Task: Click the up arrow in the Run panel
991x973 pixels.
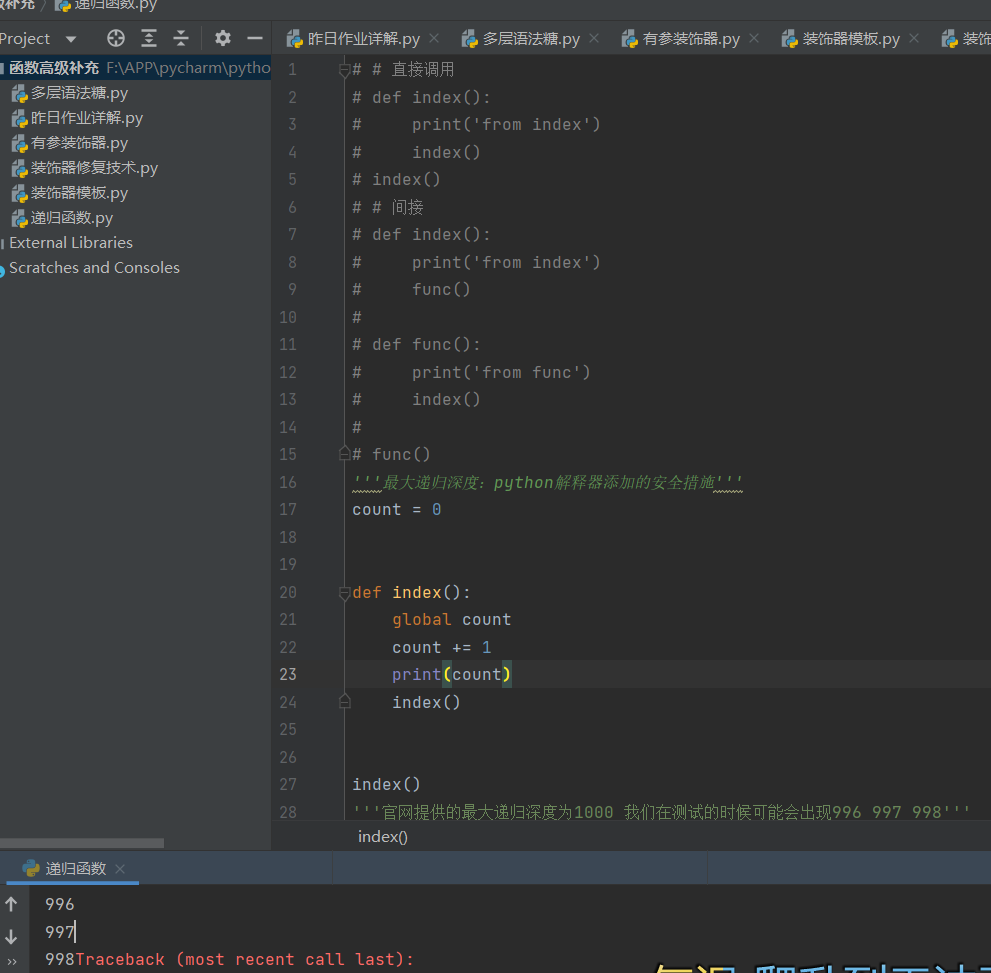Action: pyautogui.click(x=12, y=904)
